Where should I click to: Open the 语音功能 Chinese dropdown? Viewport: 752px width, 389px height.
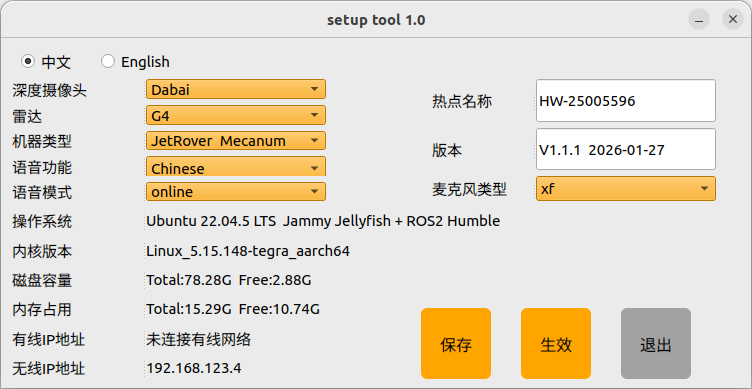[235, 166]
